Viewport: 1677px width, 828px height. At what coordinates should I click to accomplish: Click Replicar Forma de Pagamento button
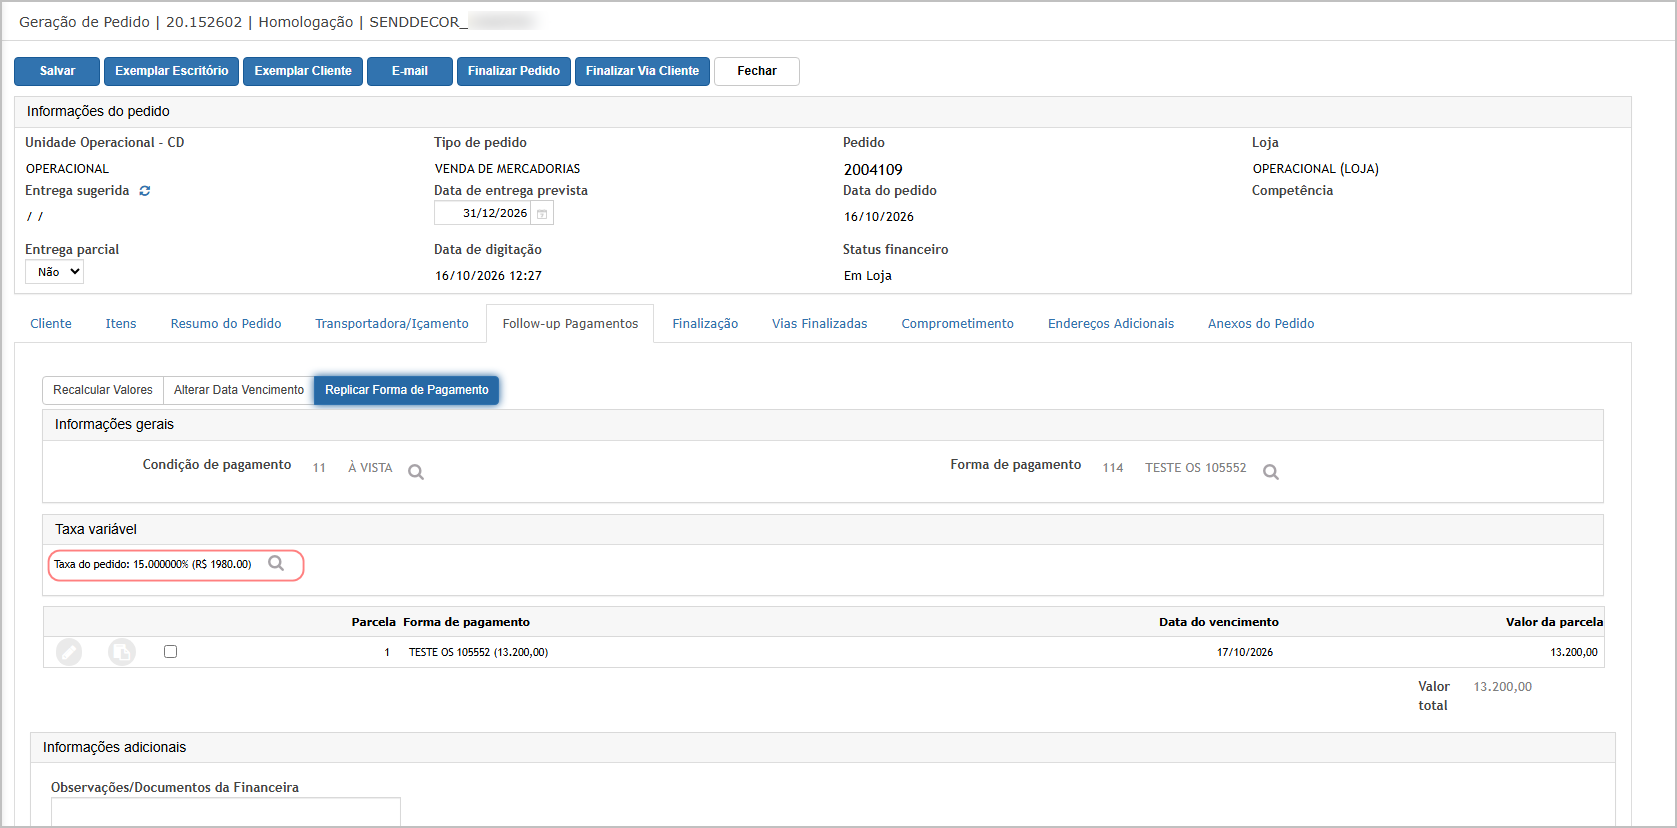click(406, 390)
